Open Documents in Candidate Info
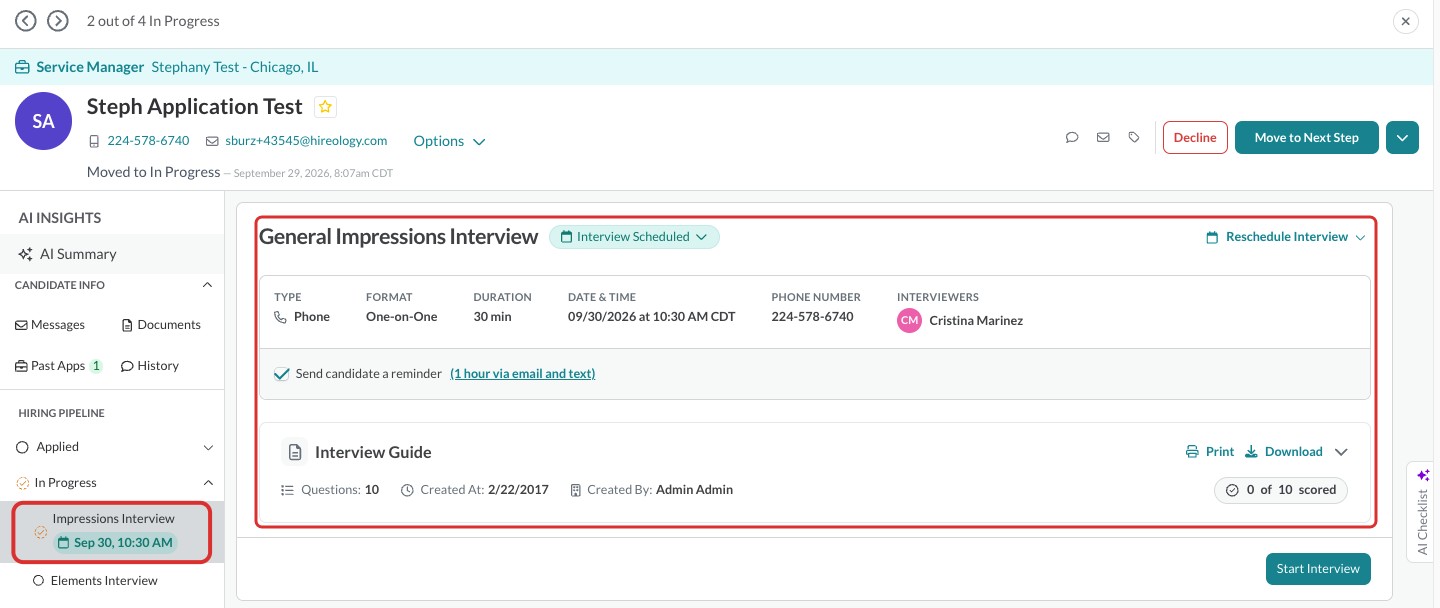 pos(161,325)
